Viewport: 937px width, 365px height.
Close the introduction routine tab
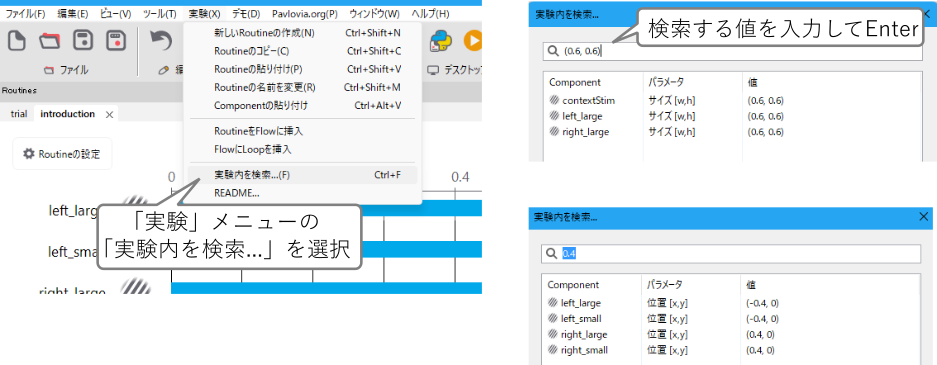[109, 114]
